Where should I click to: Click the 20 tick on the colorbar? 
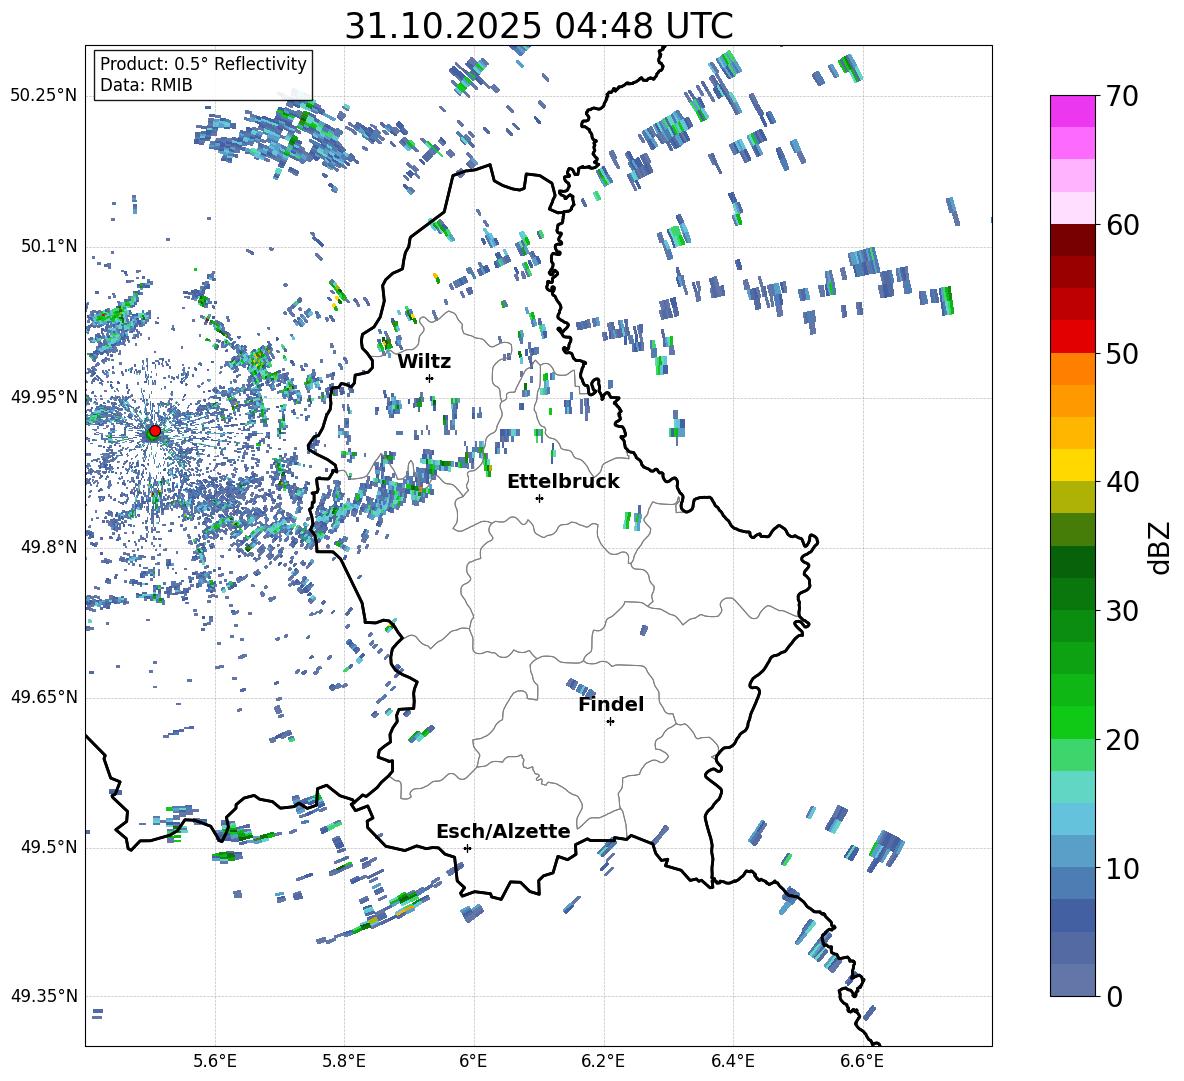1122,740
